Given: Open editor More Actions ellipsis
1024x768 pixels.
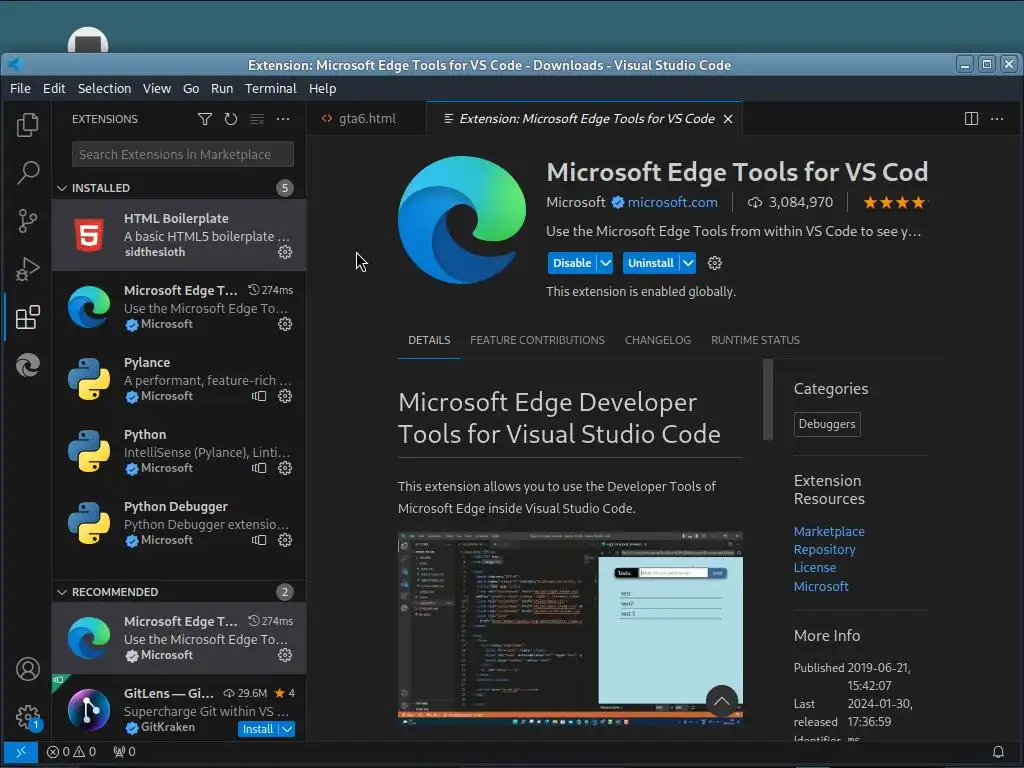Looking at the screenshot, I should point(997,119).
